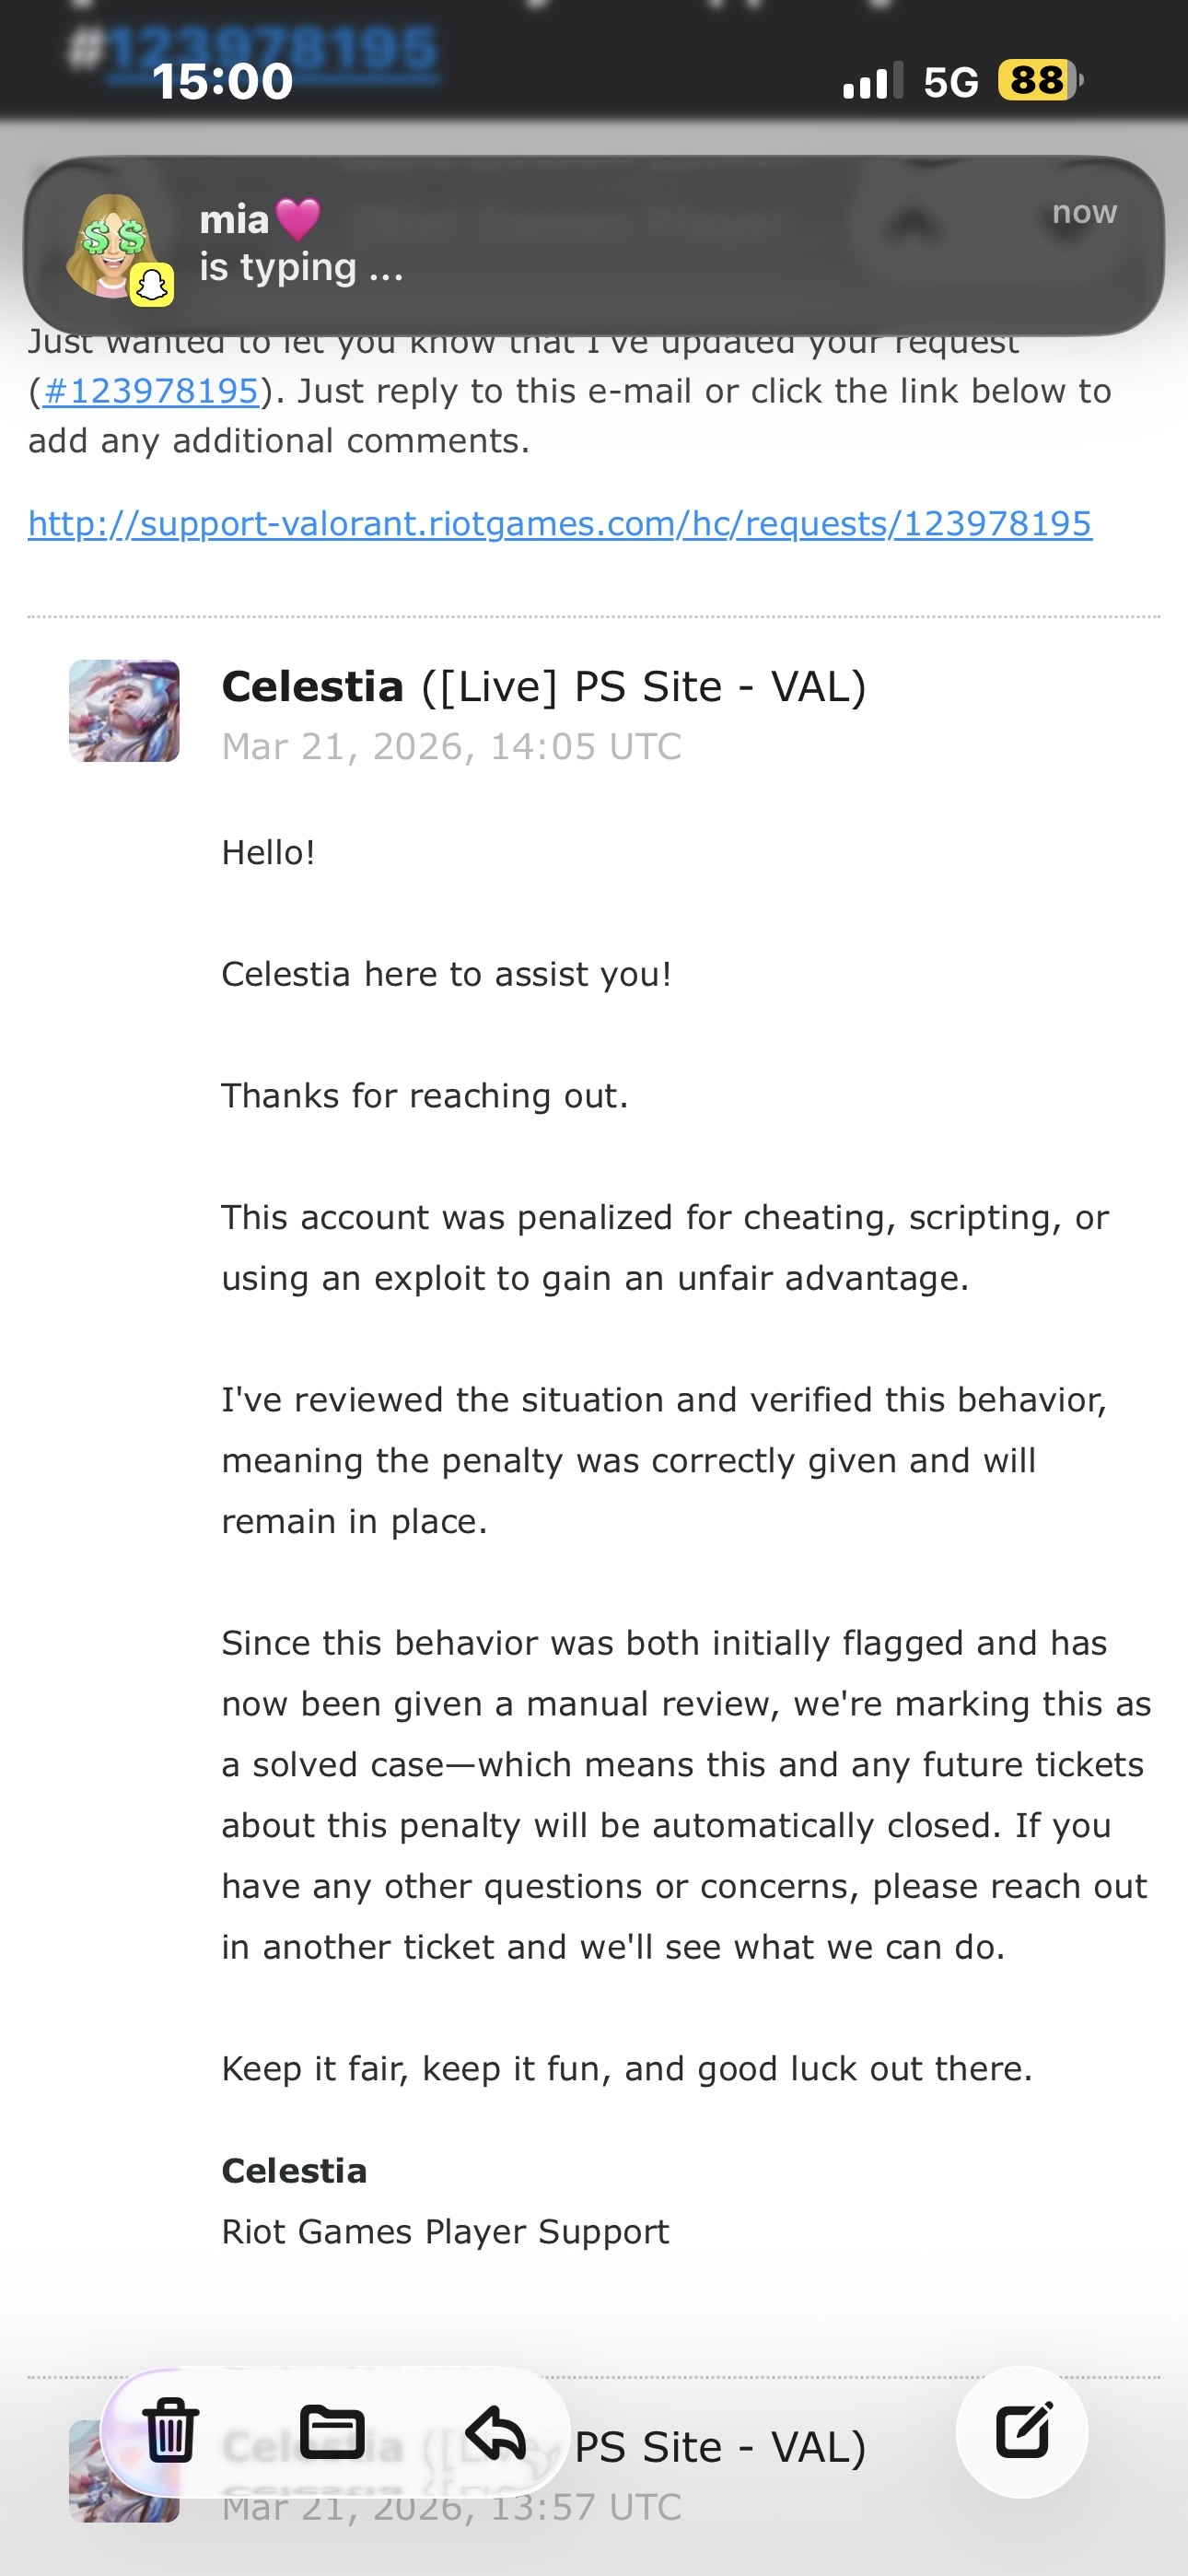Open the support-valorant.riotgames.com request URL

(560, 523)
